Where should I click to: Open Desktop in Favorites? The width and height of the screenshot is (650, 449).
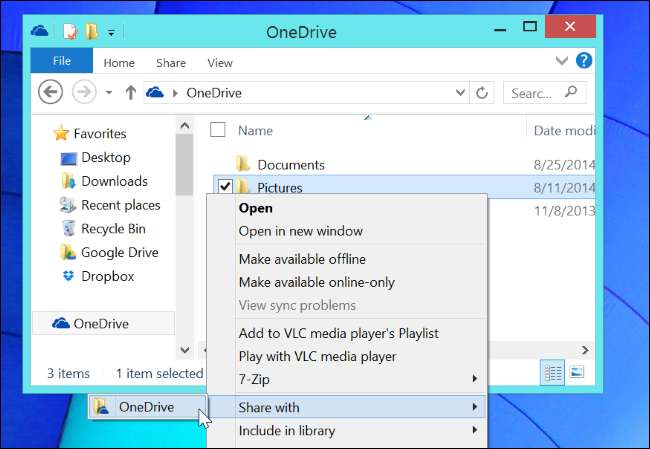coord(106,158)
